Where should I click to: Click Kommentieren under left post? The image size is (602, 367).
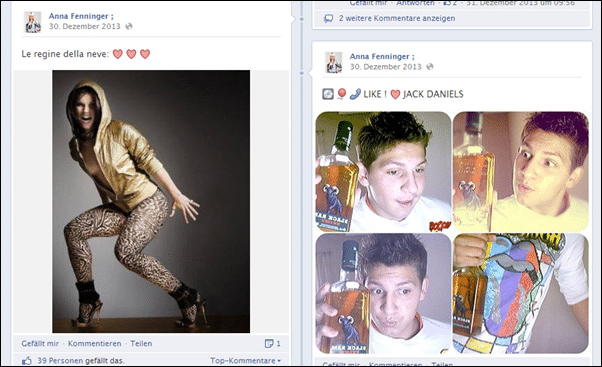pyautogui.click(x=94, y=344)
